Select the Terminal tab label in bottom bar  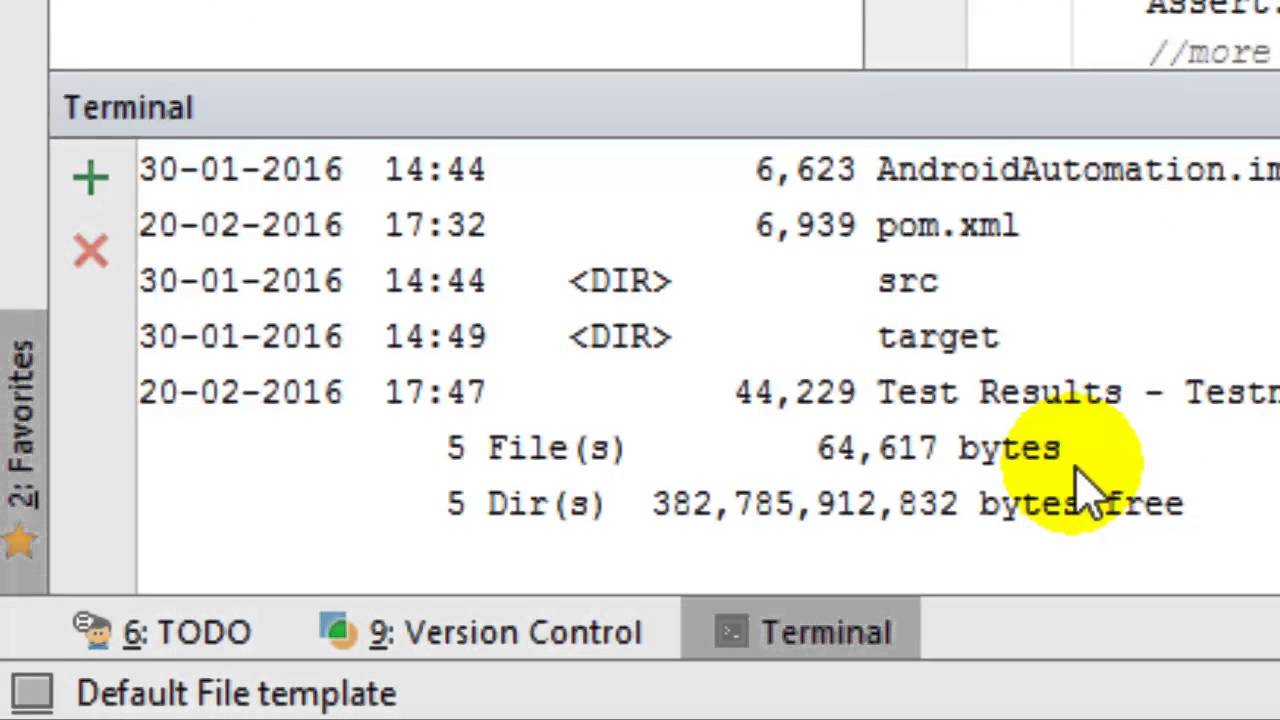click(x=825, y=633)
